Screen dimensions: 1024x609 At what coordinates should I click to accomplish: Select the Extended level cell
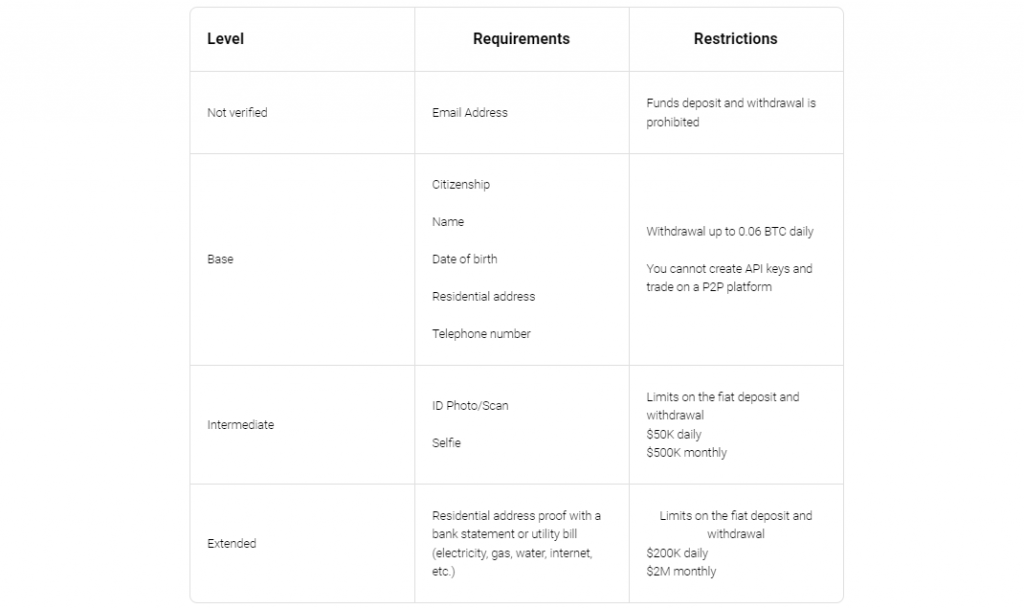pos(231,544)
